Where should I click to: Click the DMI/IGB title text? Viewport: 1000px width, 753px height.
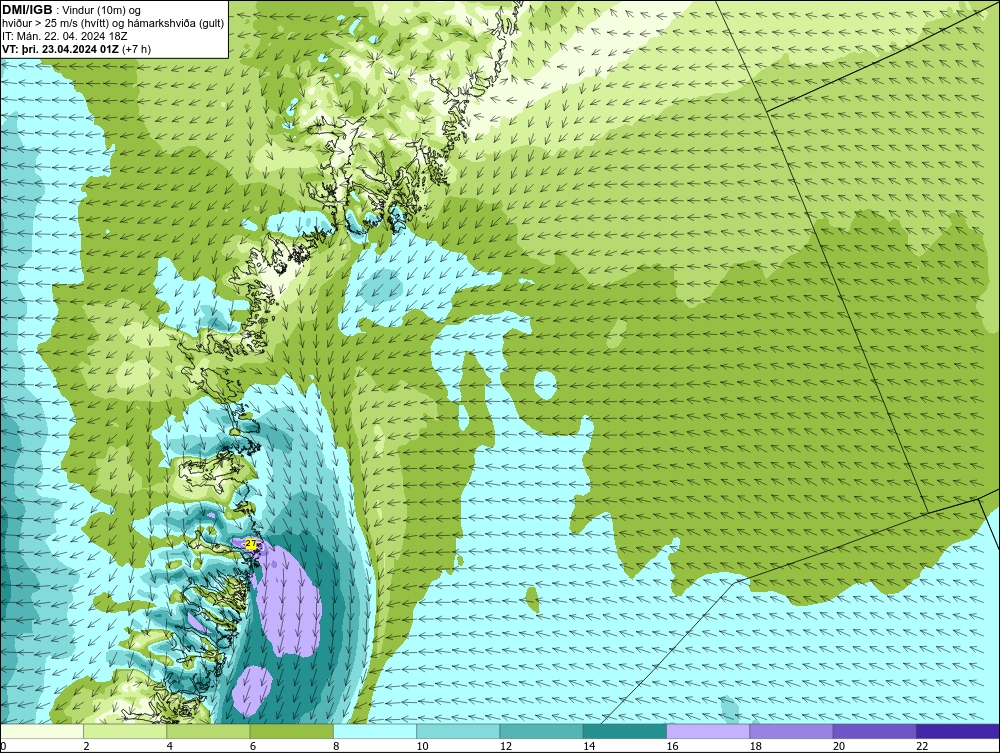click(27, 10)
